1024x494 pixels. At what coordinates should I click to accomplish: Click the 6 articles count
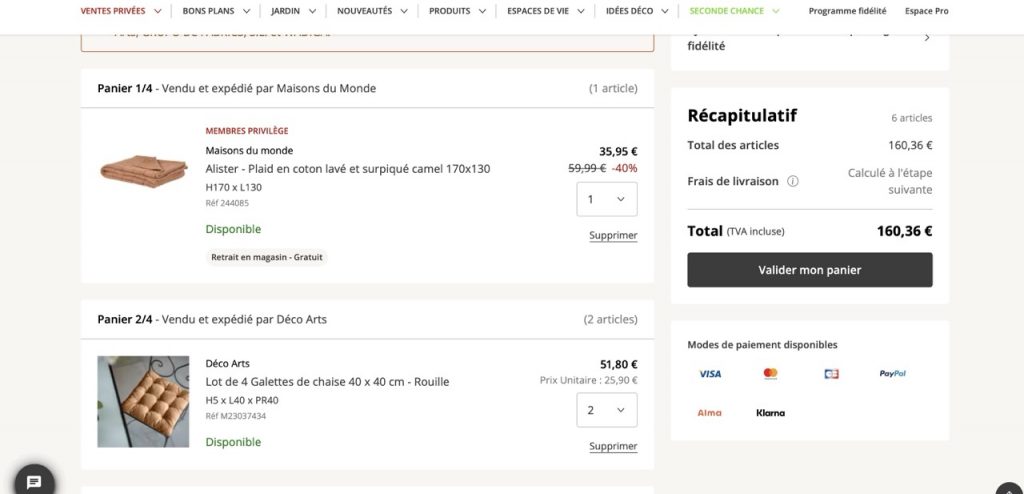(x=912, y=118)
